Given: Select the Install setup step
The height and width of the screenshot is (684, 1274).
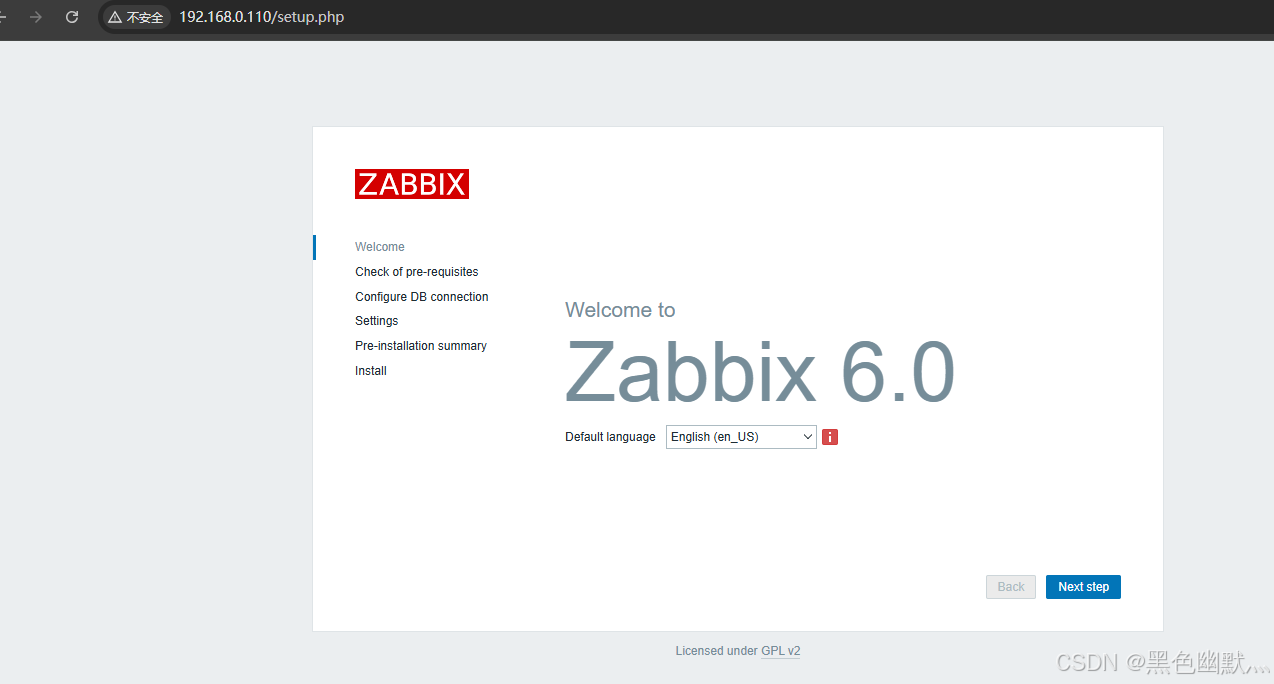Looking at the screenshot, I should click(x=371, y=371).
